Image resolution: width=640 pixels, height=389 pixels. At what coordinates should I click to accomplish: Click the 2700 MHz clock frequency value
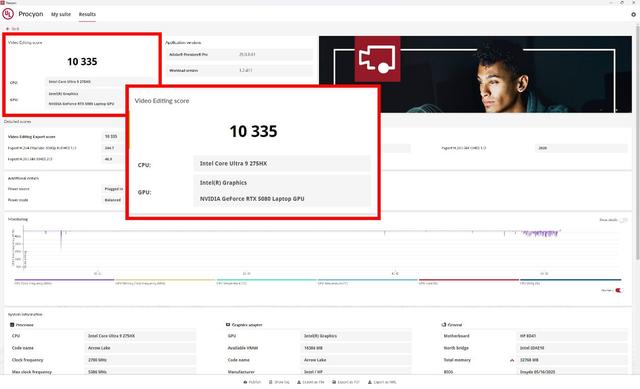coord(140,360)
